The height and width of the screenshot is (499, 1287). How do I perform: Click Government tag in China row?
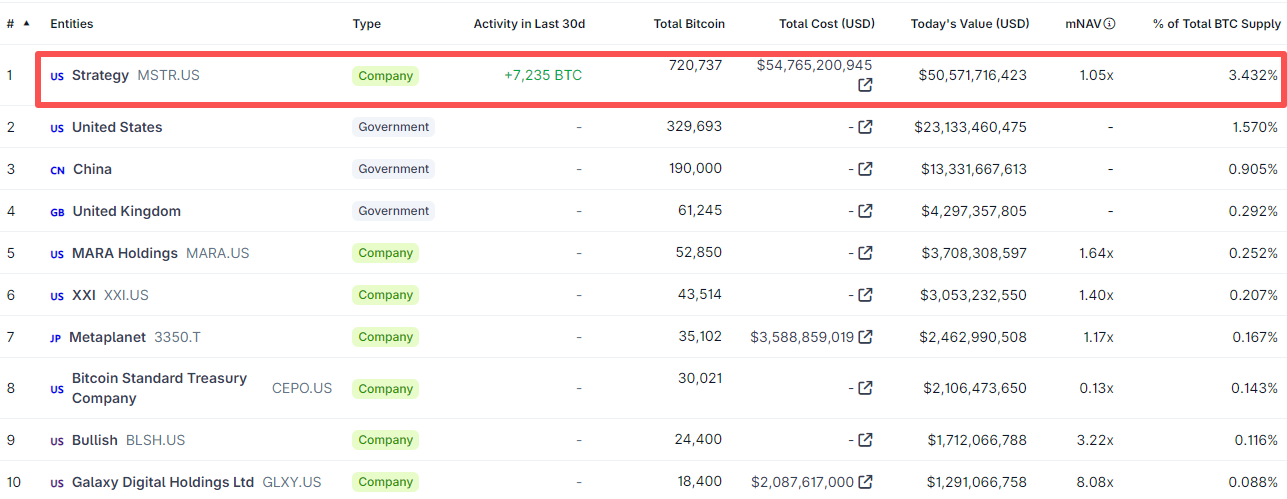(x=394, y=169)
